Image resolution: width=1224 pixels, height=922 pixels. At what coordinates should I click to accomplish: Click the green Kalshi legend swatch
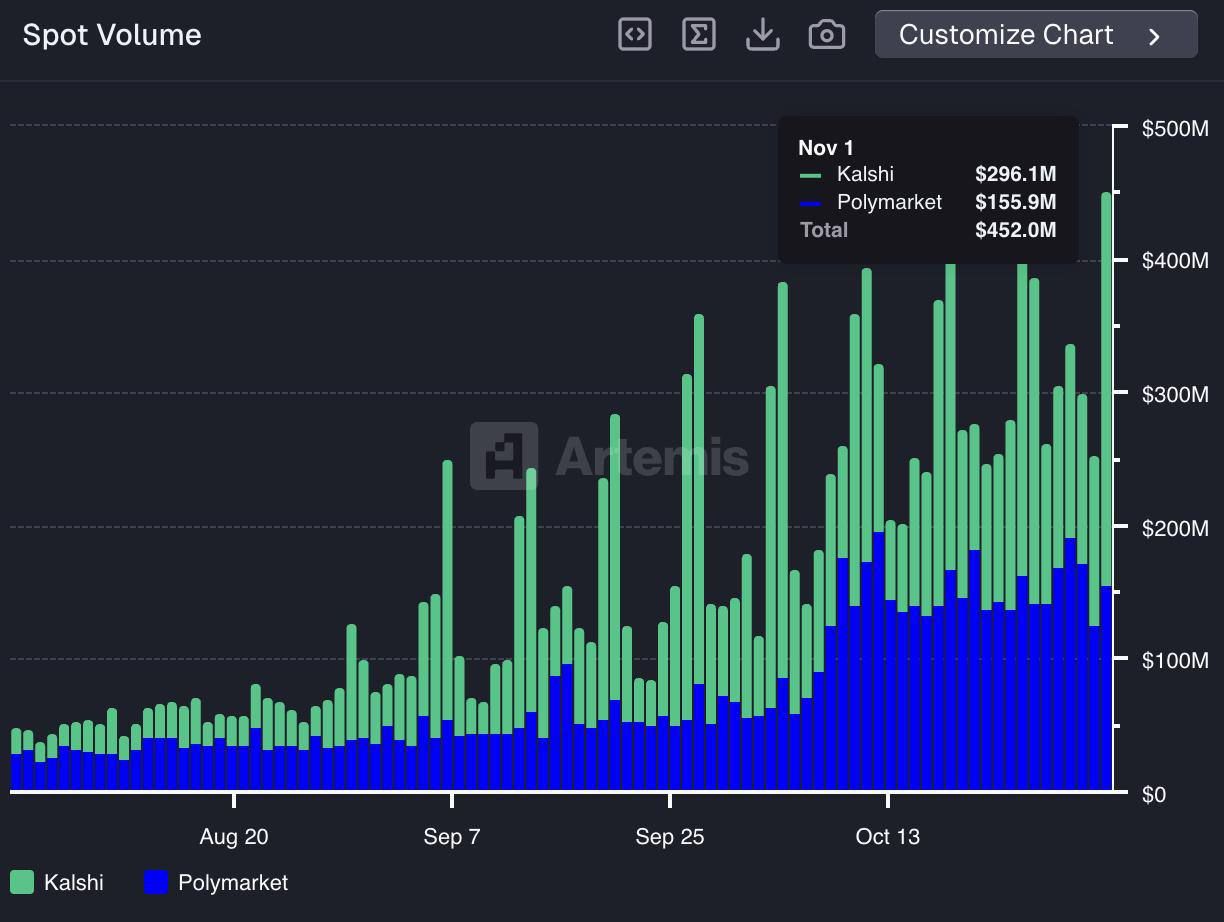[x=22, y=882]
